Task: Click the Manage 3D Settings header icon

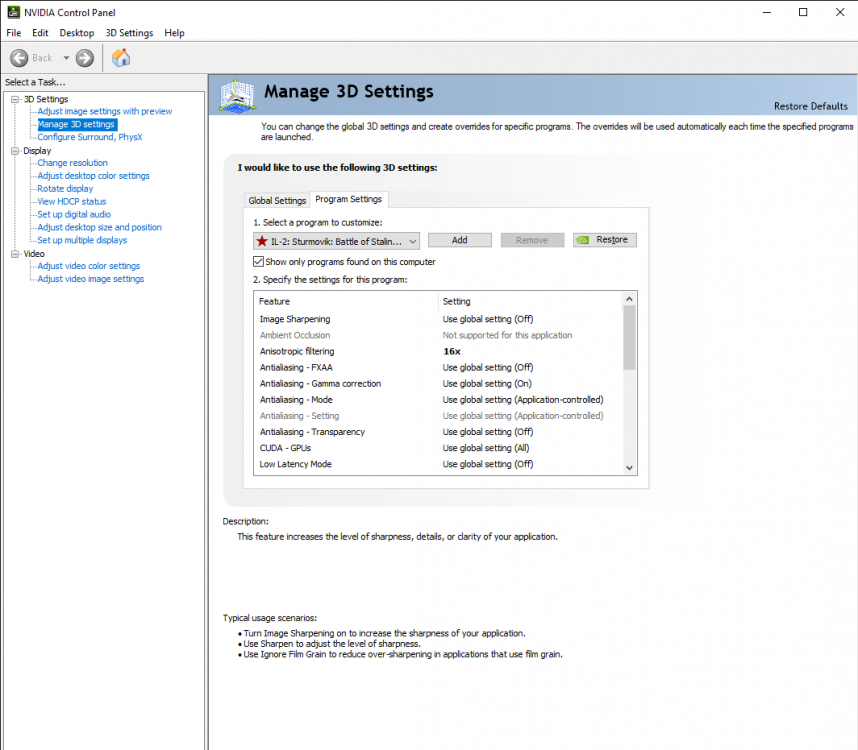Action: [x=237, y=96]
